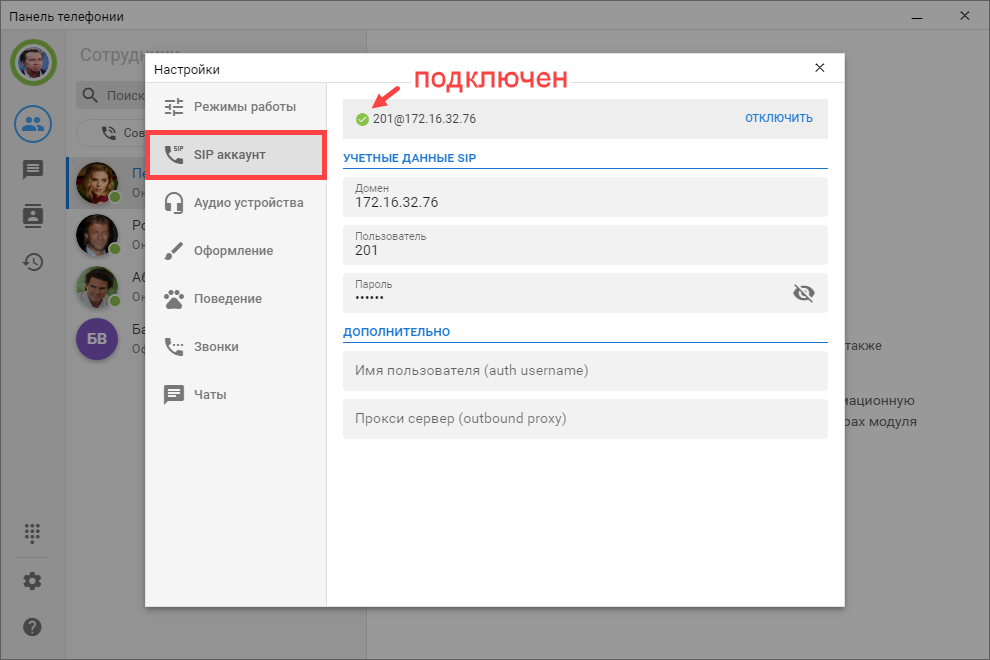Open the help question mark icon
This screenshot has height=660, width=990.
pos(33,627)
